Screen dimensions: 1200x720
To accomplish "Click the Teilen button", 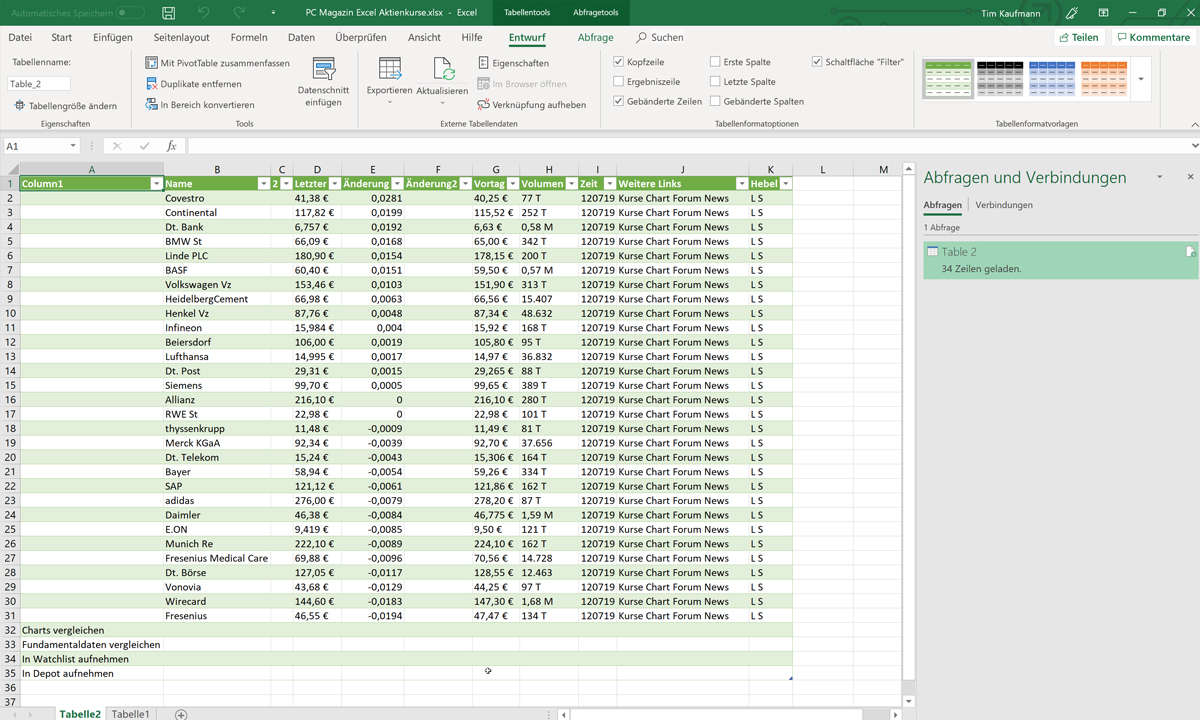I will tap(1079, 37).
